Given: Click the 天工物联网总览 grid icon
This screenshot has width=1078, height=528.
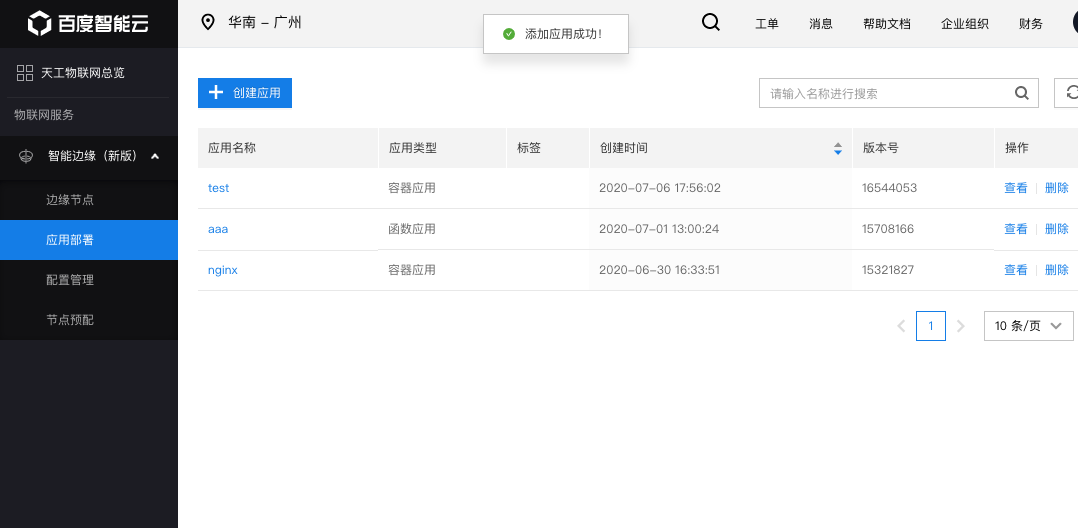Looking at the screenshot, I should [x=25, y=73].
